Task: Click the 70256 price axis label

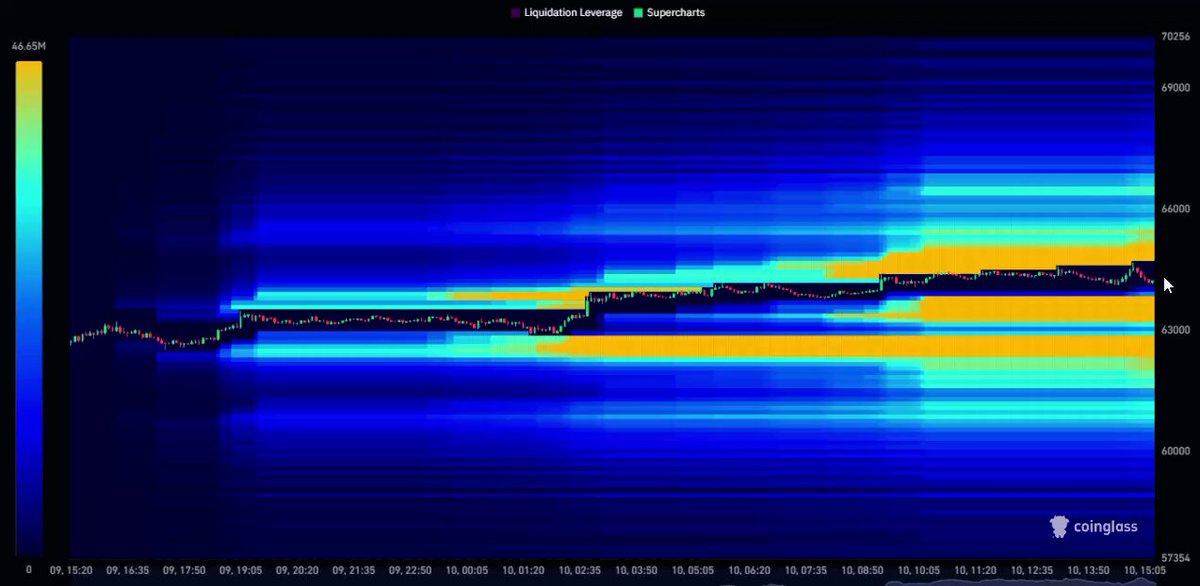Action: [x=1176, y=37]
